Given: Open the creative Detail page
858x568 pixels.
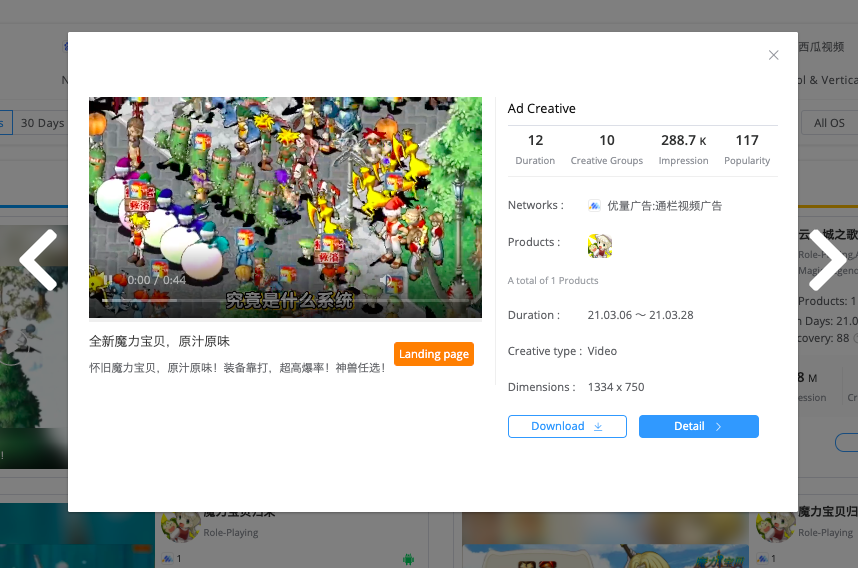Looking at the screenshot, I should click(x=699, y=426).
